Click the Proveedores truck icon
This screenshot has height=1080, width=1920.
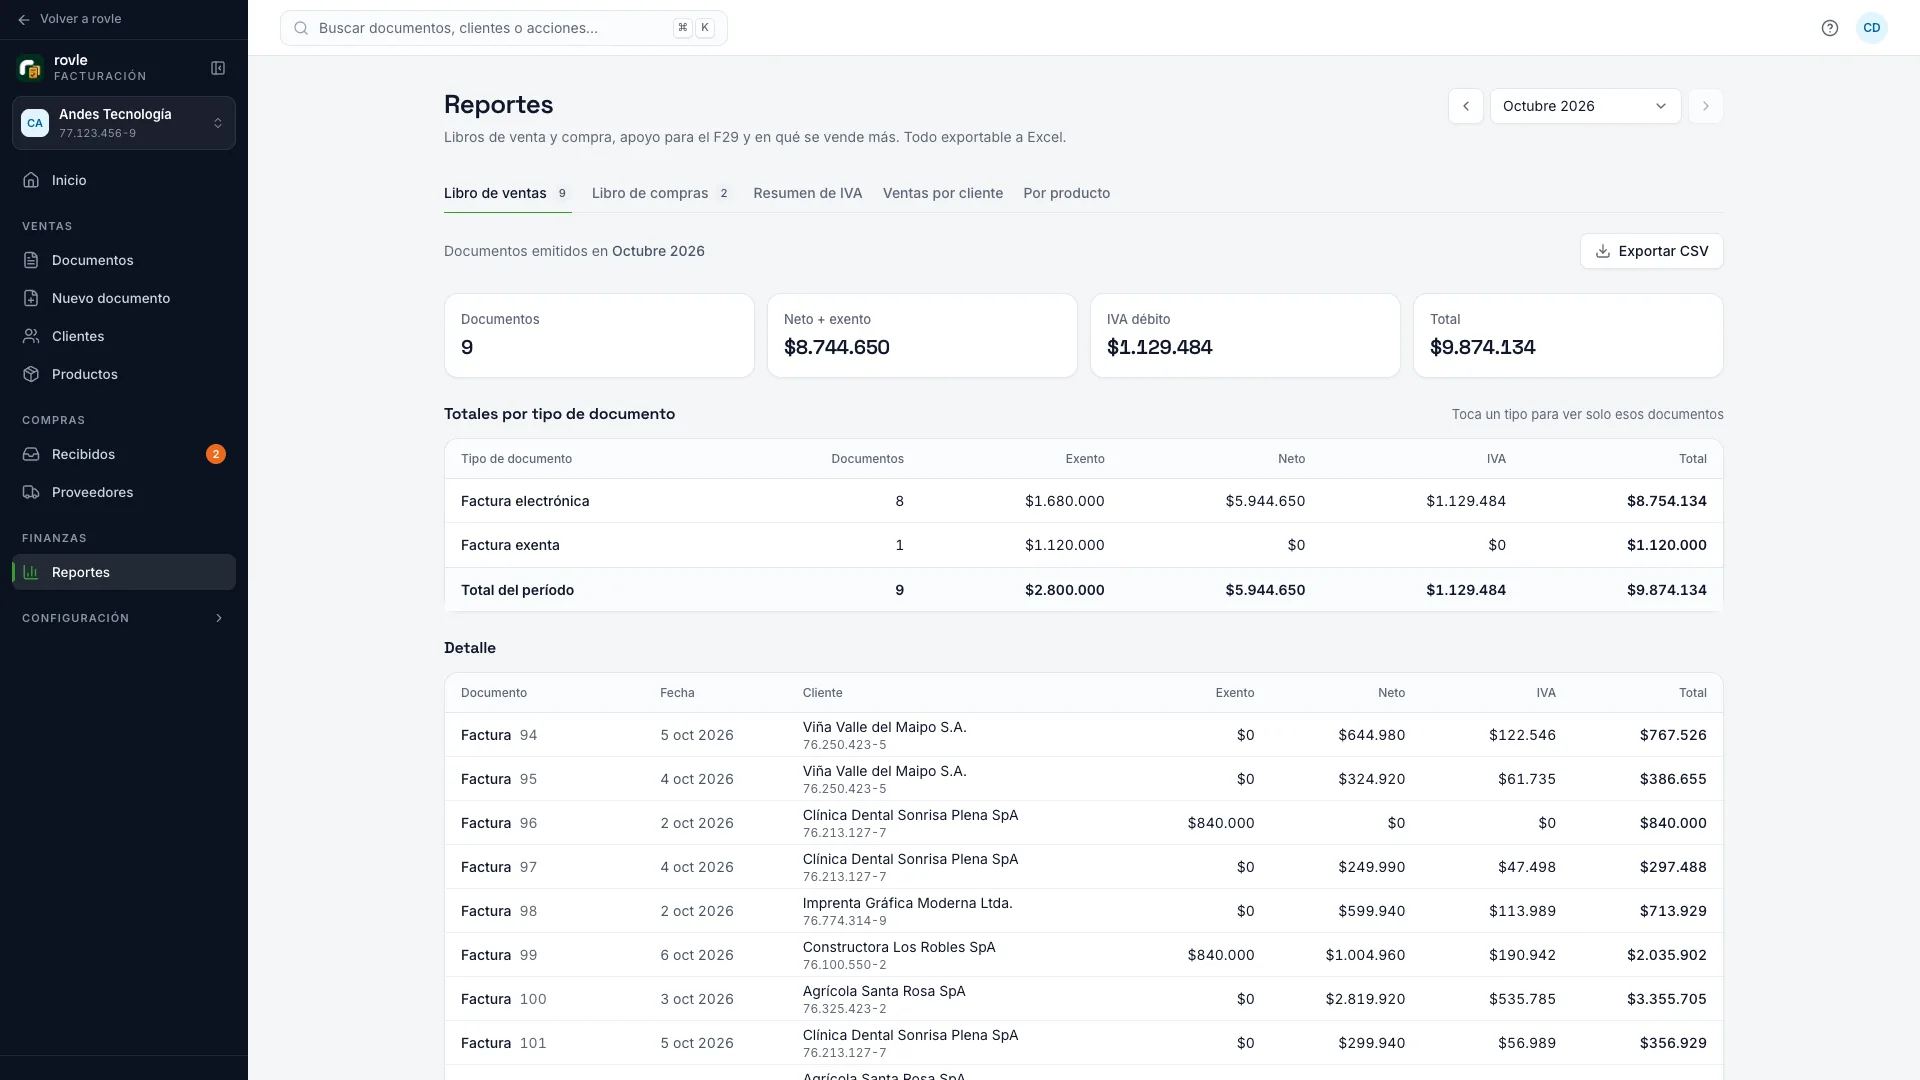coord(31,492)
